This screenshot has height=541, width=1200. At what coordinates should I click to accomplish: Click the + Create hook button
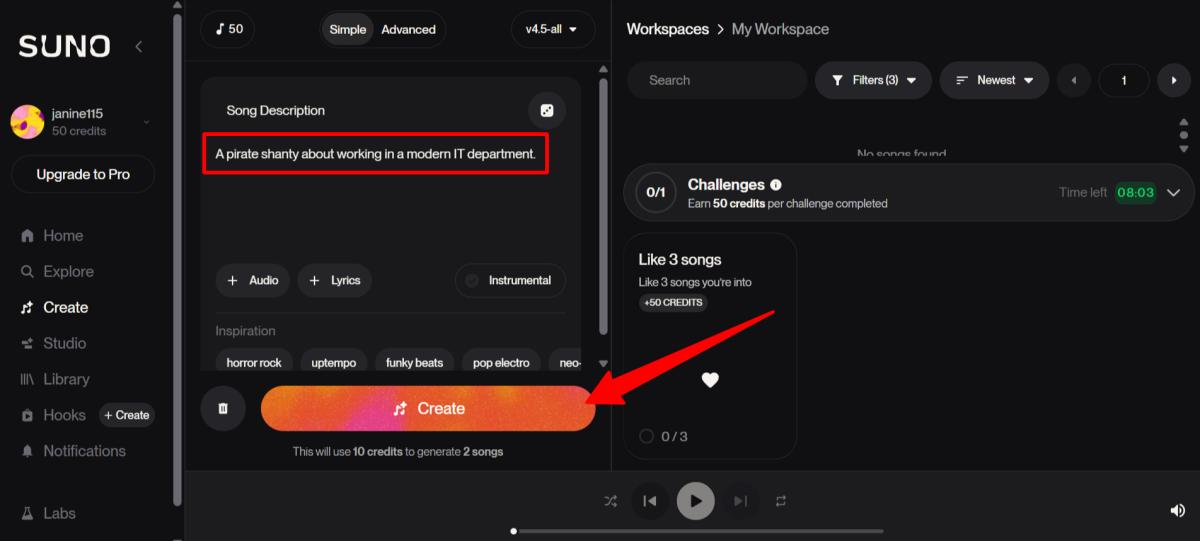point(127,415)
